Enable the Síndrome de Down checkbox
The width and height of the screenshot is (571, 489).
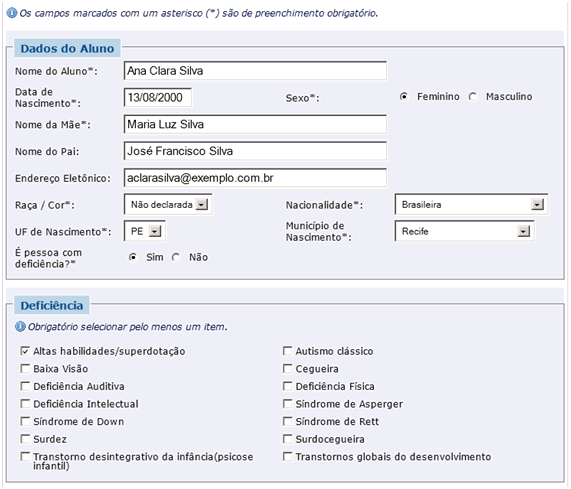(x=25, y=421)
